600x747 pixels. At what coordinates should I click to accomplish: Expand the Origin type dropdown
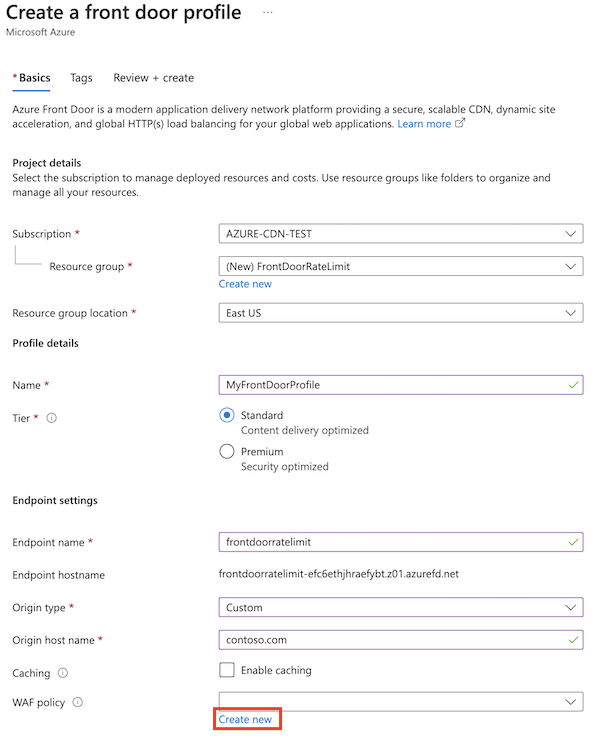[x=400, y=607]
